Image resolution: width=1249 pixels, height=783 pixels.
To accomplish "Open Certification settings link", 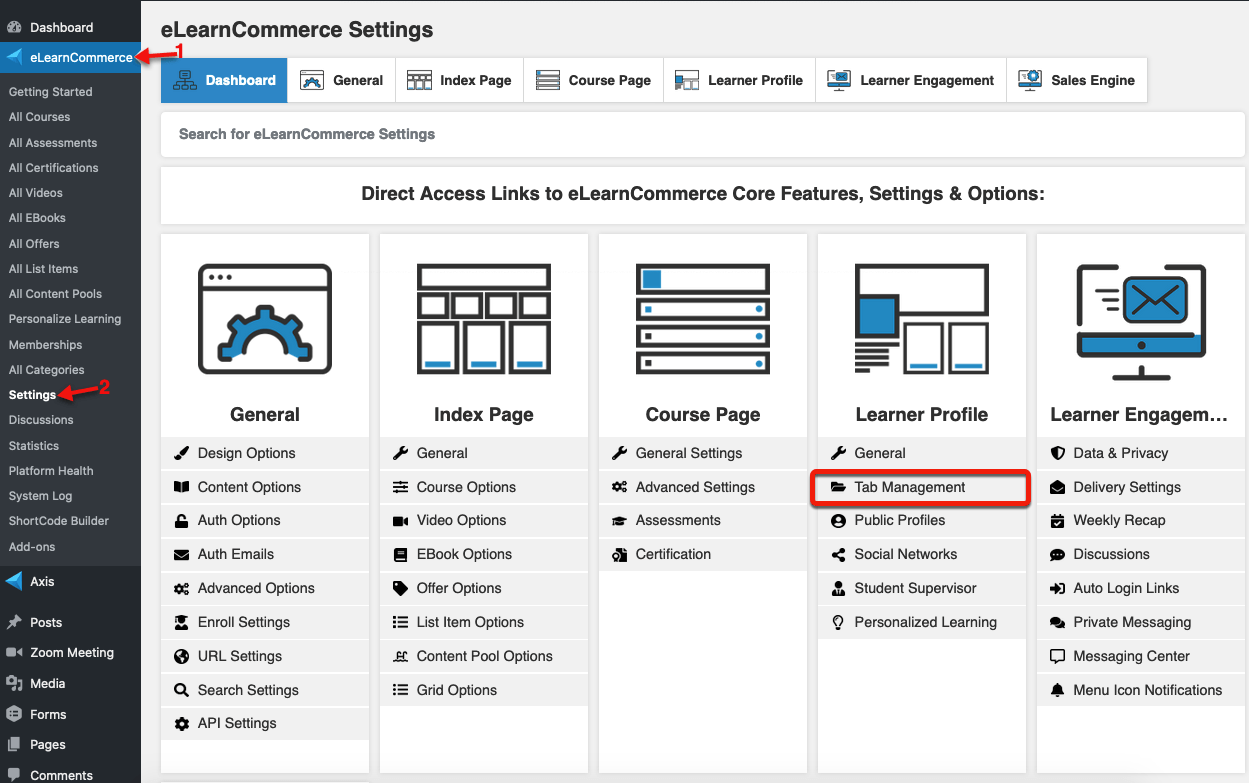I will pos(703,554).
